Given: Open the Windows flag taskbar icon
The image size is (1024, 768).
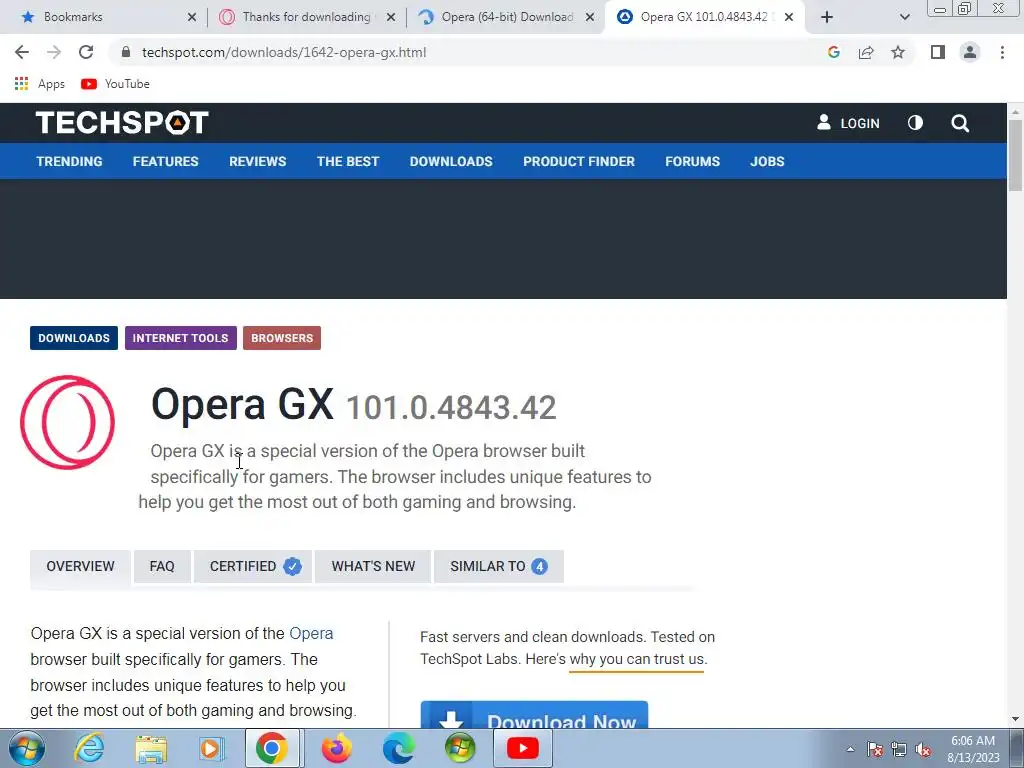Looking at the screenshot, I should pos(460,748).
